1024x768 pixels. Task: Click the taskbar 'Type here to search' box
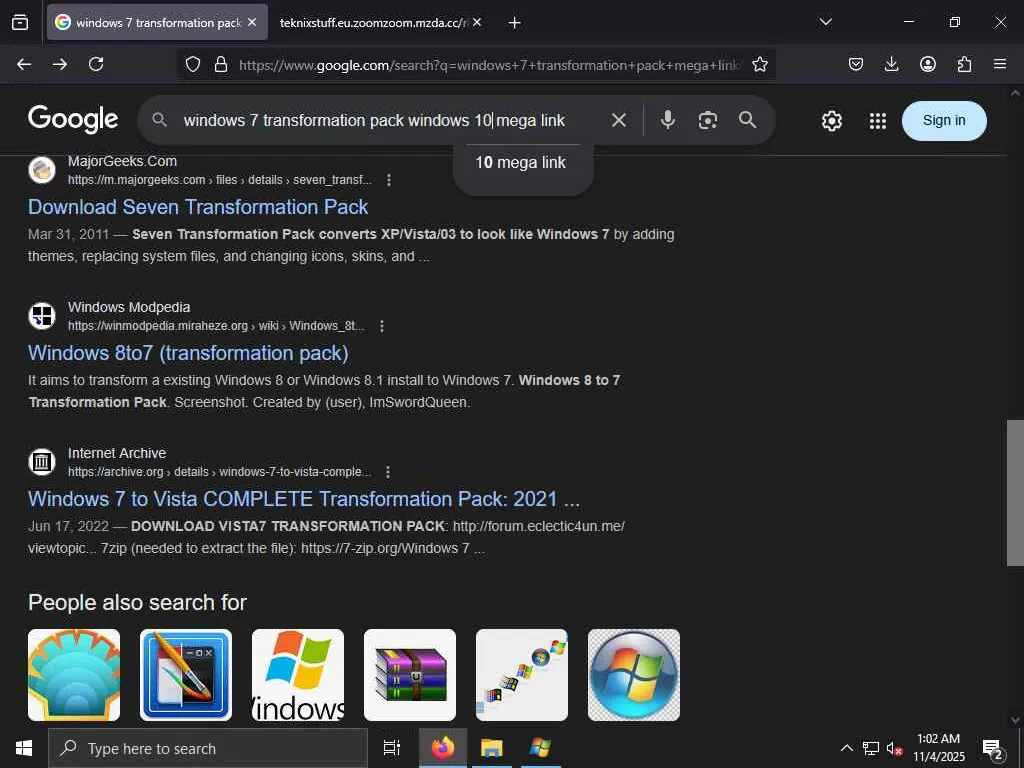[x=208, y=748]
